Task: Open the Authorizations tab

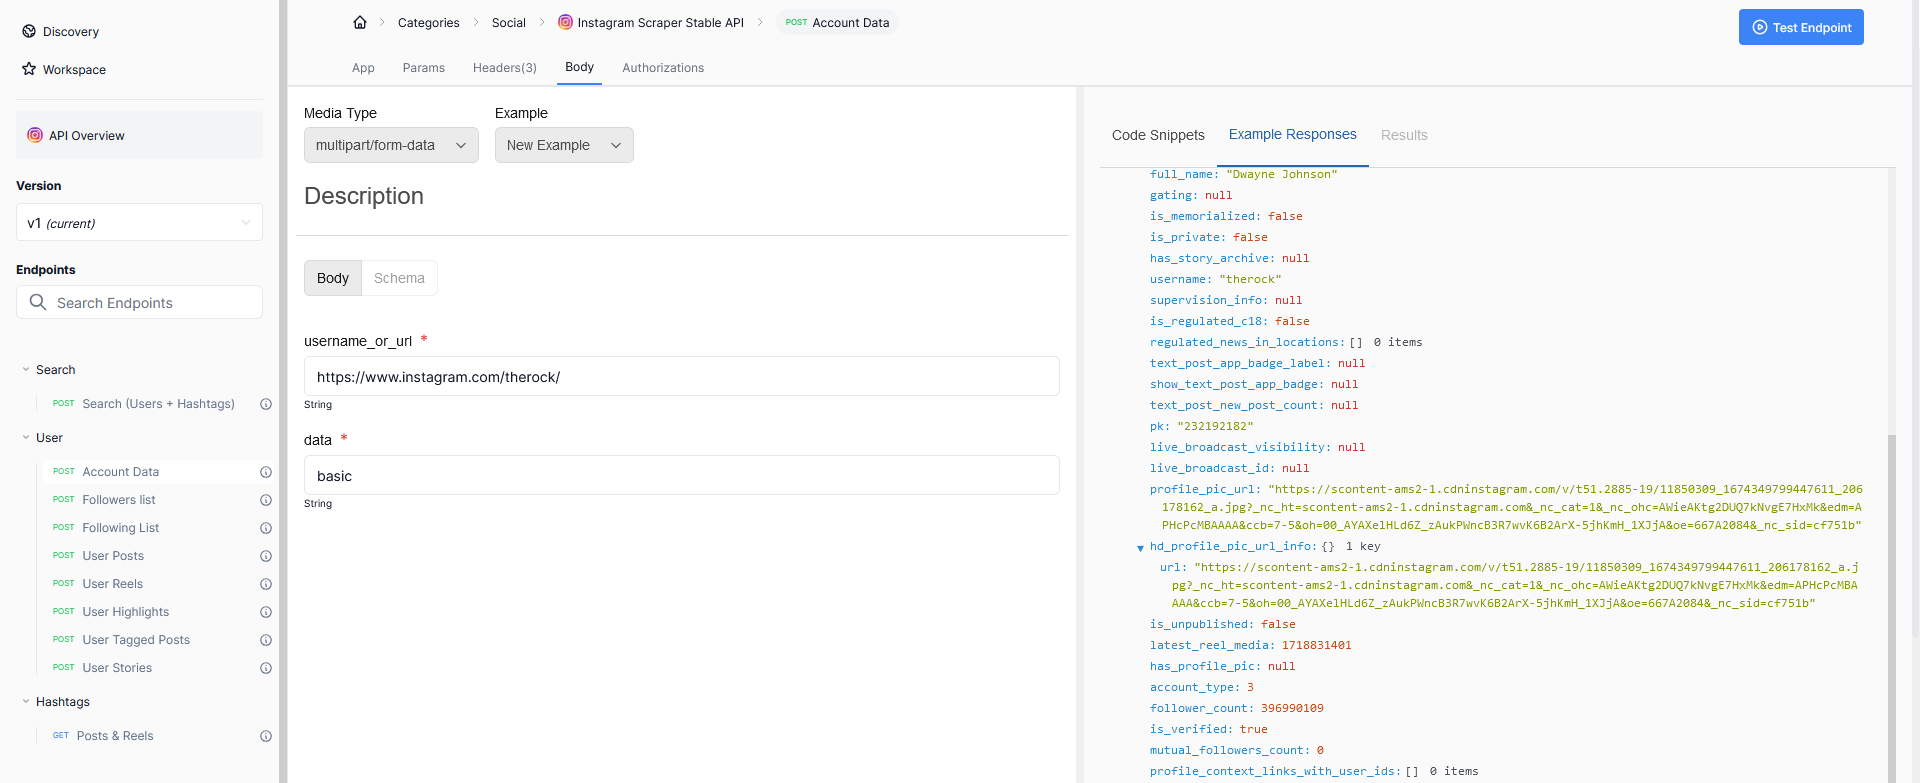Action: 663,68
